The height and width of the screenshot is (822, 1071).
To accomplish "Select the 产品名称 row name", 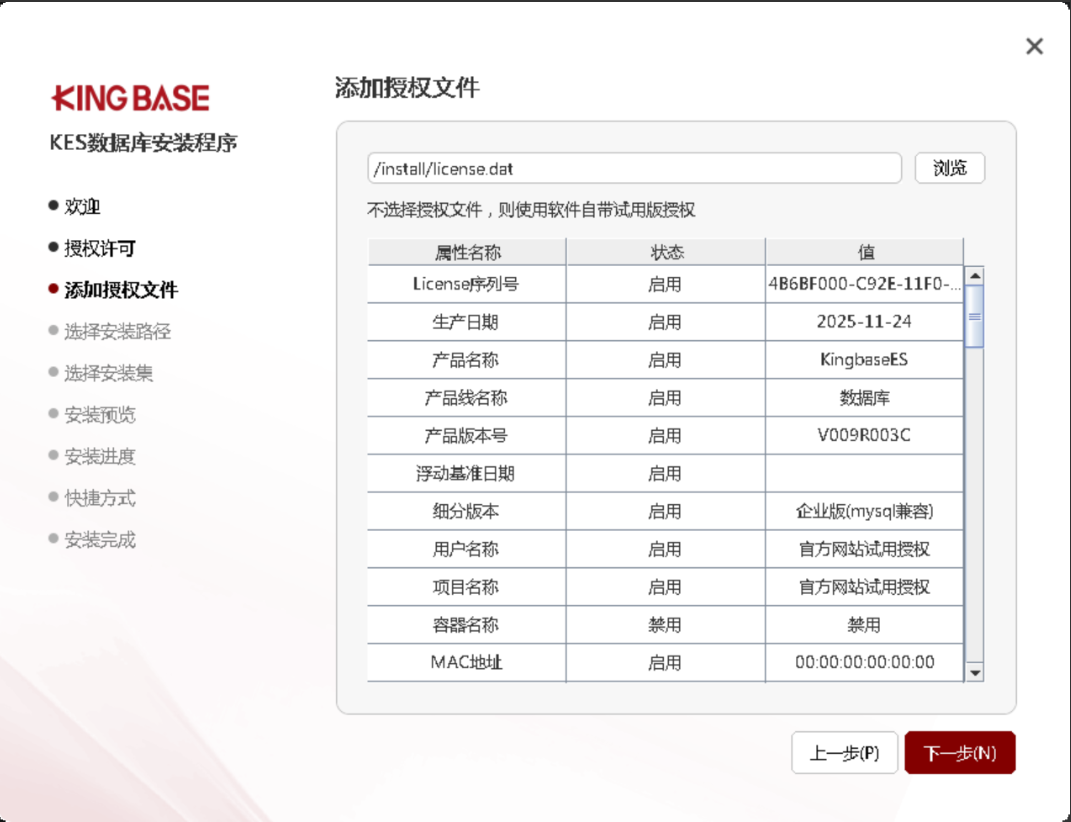I will (x=466, y=359).
